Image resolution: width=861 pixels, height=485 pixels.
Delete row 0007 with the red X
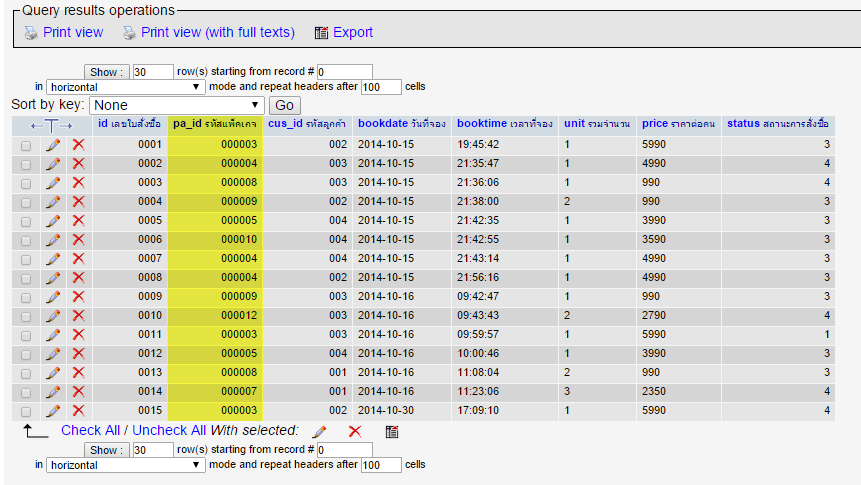pos(79,259)
